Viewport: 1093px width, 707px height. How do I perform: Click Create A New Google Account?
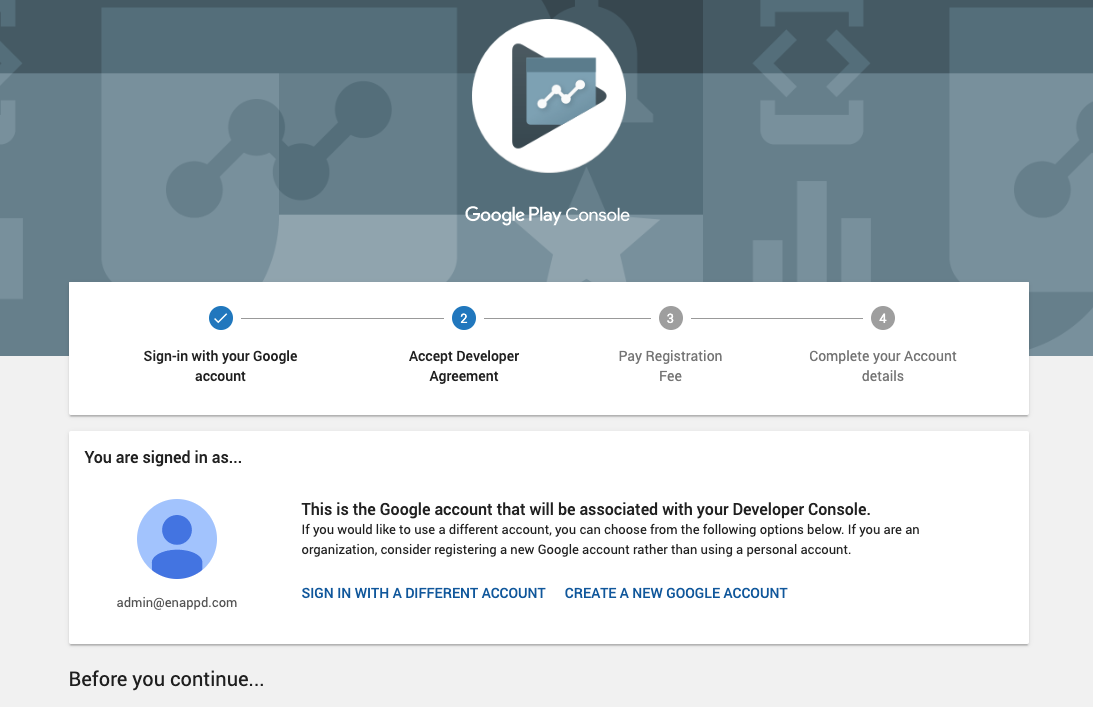[675, 593]
